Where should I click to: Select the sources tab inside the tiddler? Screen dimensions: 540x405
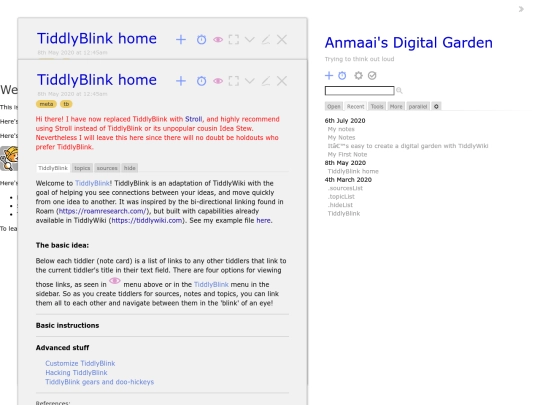[x=107, y=168]
